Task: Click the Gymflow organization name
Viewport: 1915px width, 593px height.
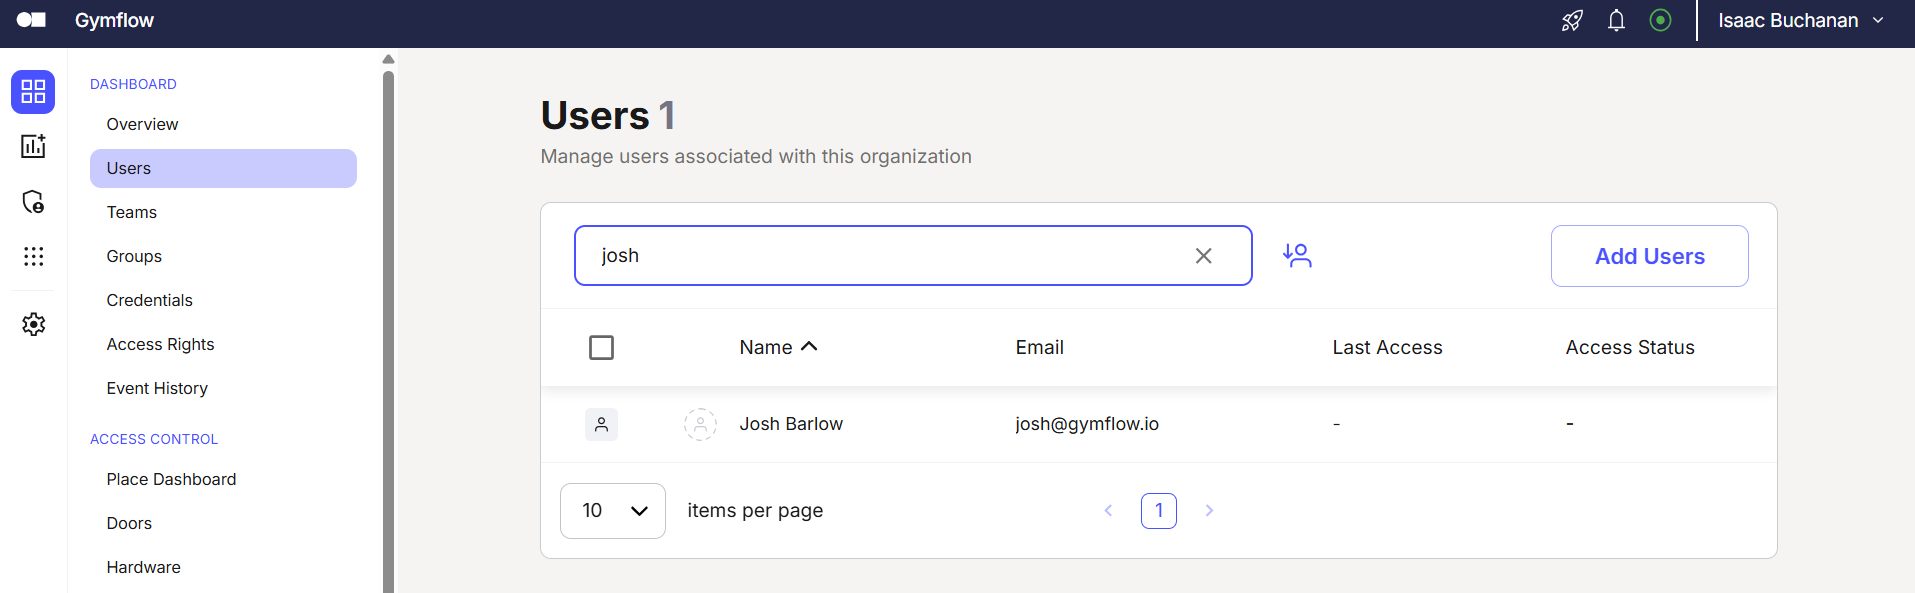Action: 114,20
